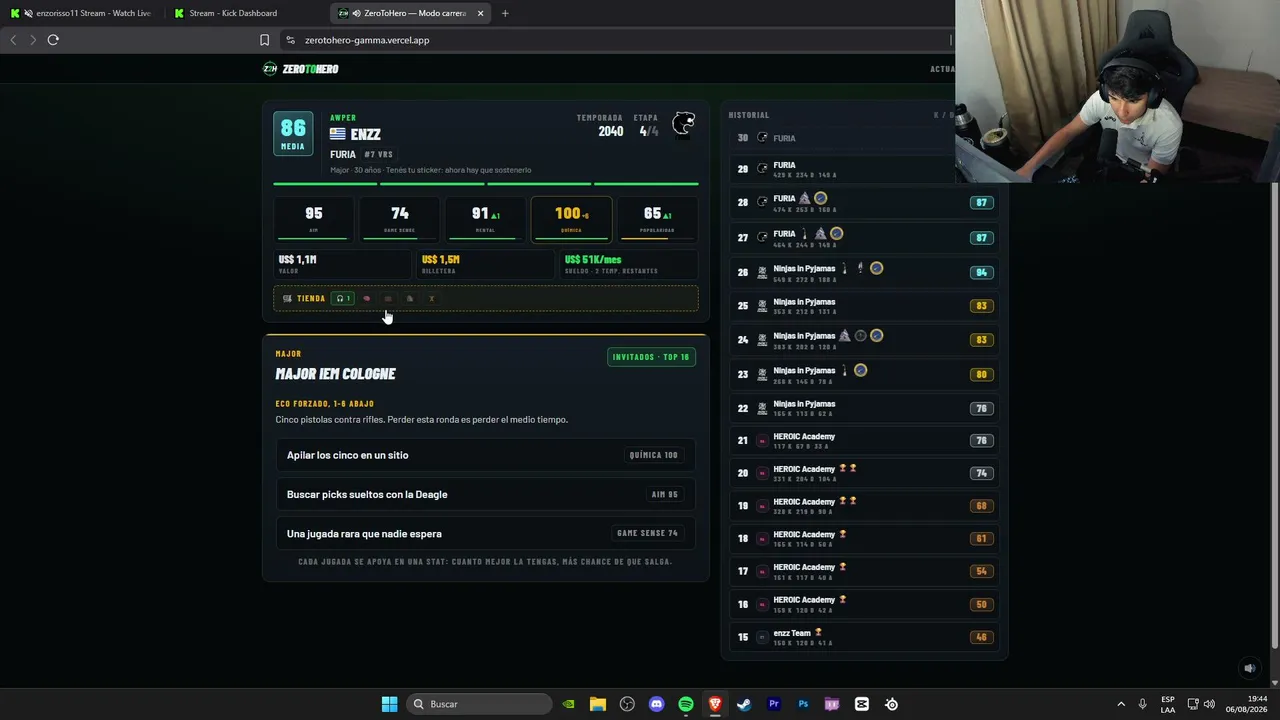Image resolution: width=1280 pixels, height=720 pixels.
Task: Click the Game Sense 74 stat card
Action: coord(399,220)
